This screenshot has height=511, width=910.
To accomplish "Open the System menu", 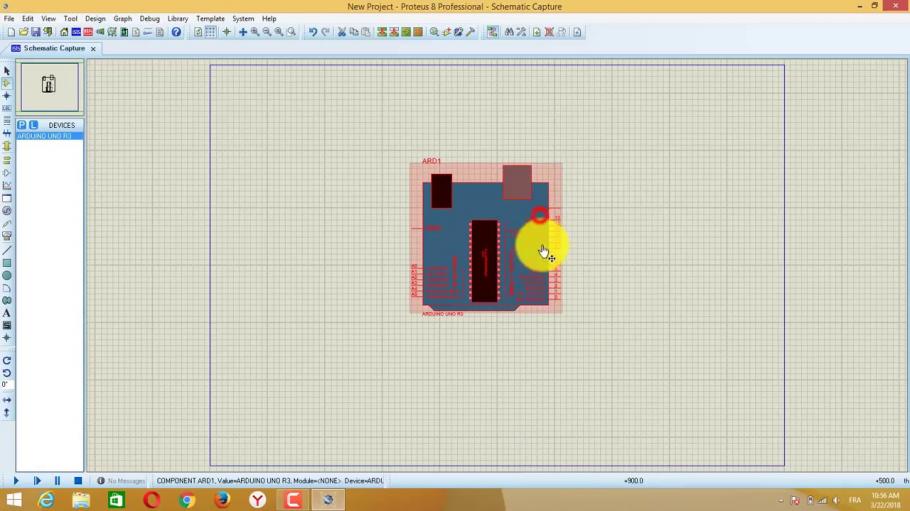I will pyautogui.click(x=243, y=19).
